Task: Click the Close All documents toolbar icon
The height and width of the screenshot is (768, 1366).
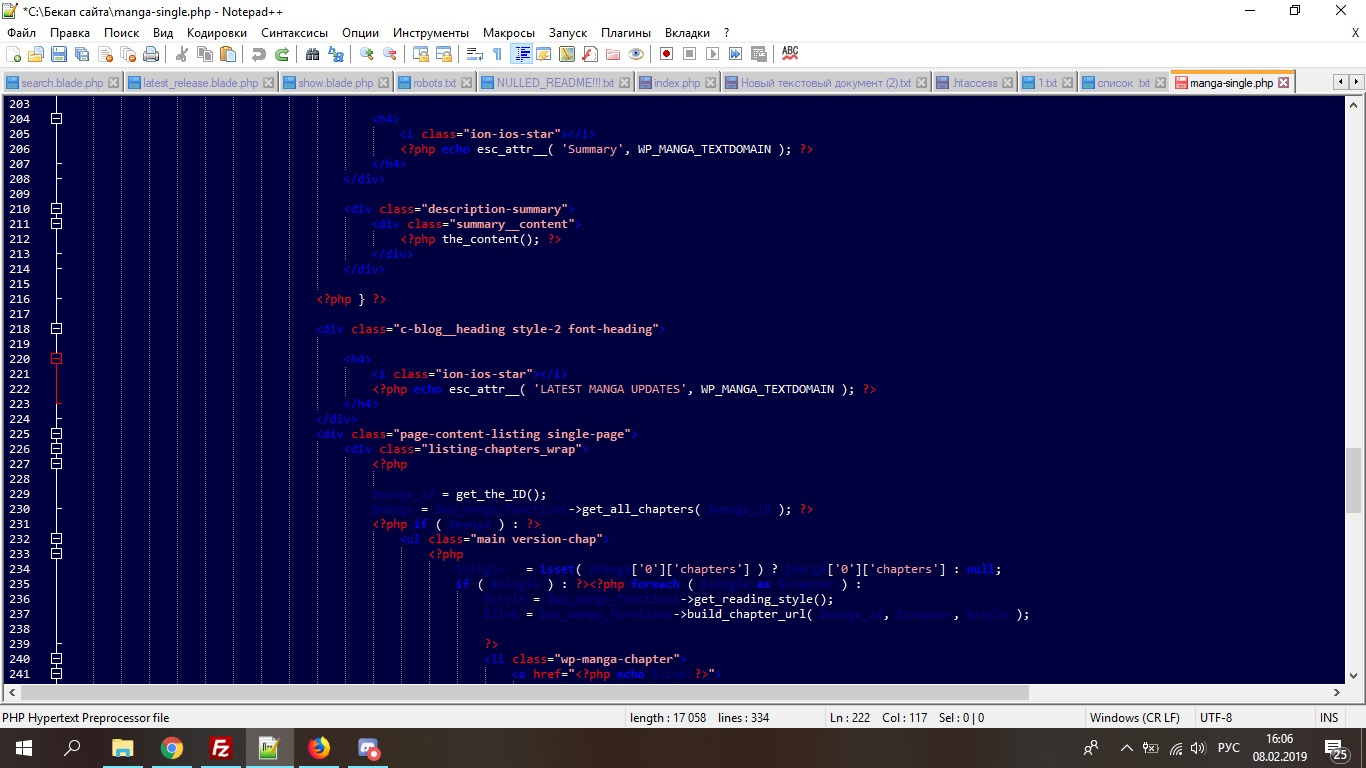Action: [x=128, y=54]
